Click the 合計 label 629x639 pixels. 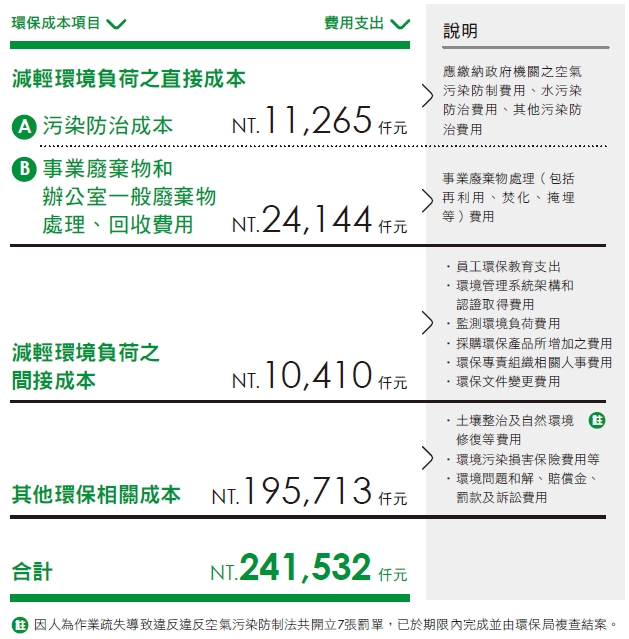coord(32,571)
